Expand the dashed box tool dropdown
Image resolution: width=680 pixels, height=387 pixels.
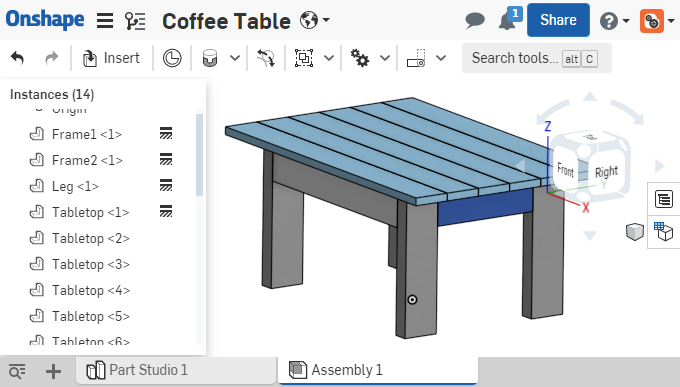click(441, 58)
